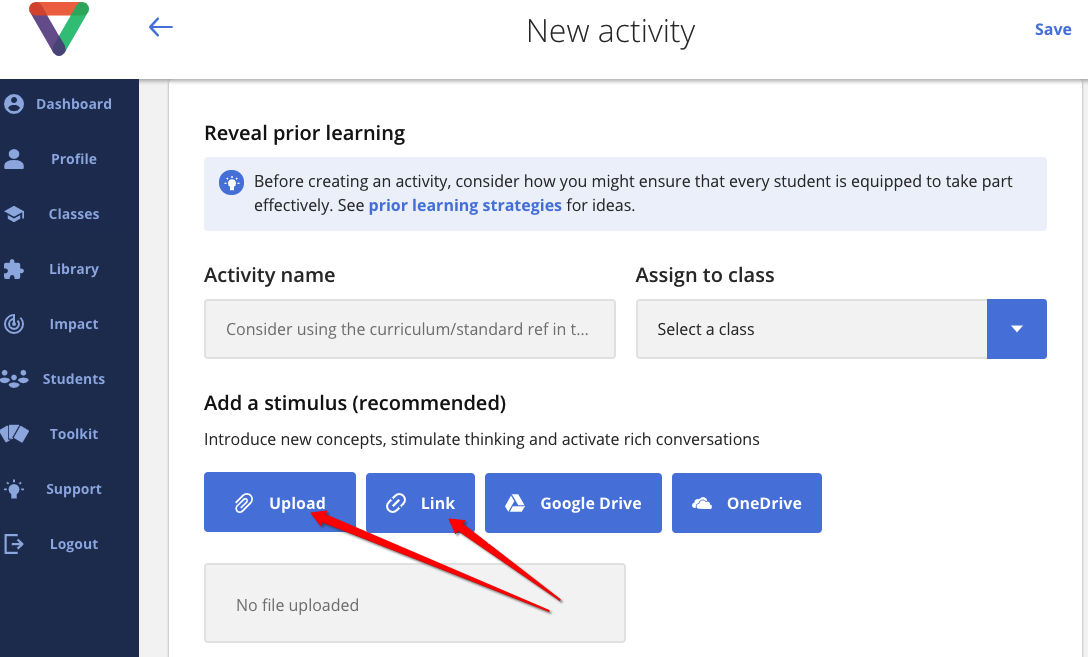The height and width of the screenshot is (657, 1088).
Task: Click the Classes graduation cap icon
Action: pos(14,214)
